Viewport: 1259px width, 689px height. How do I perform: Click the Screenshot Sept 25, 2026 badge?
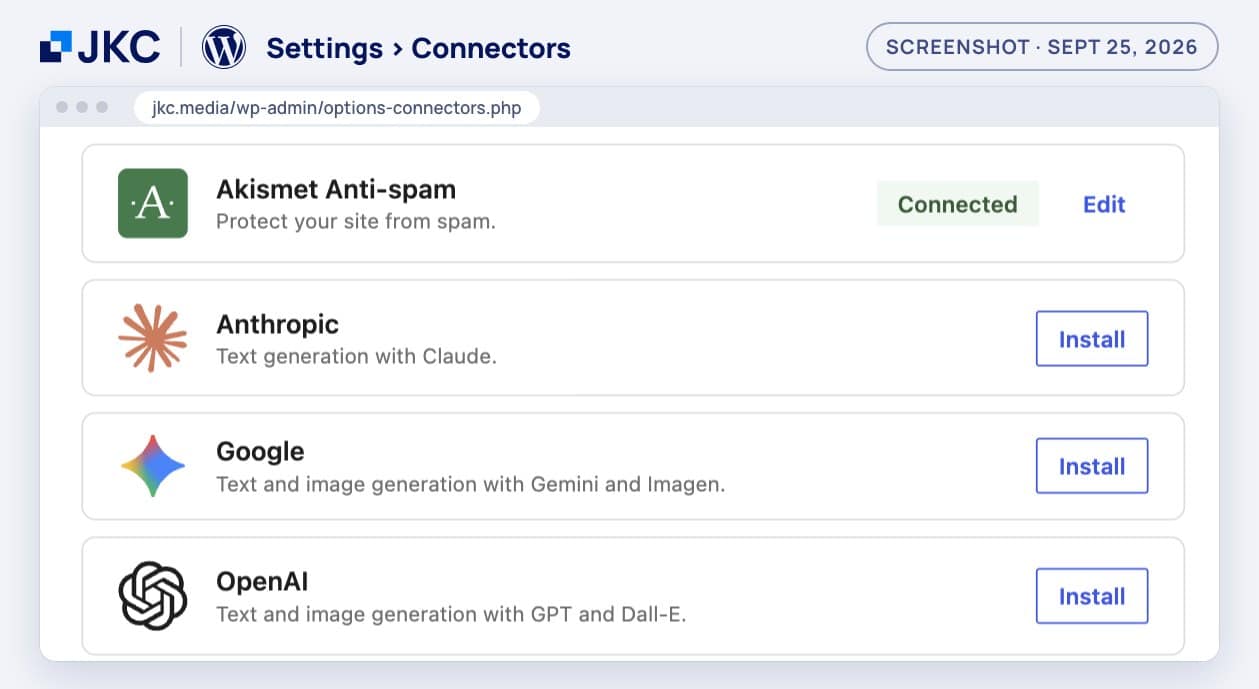[1042, 47]
